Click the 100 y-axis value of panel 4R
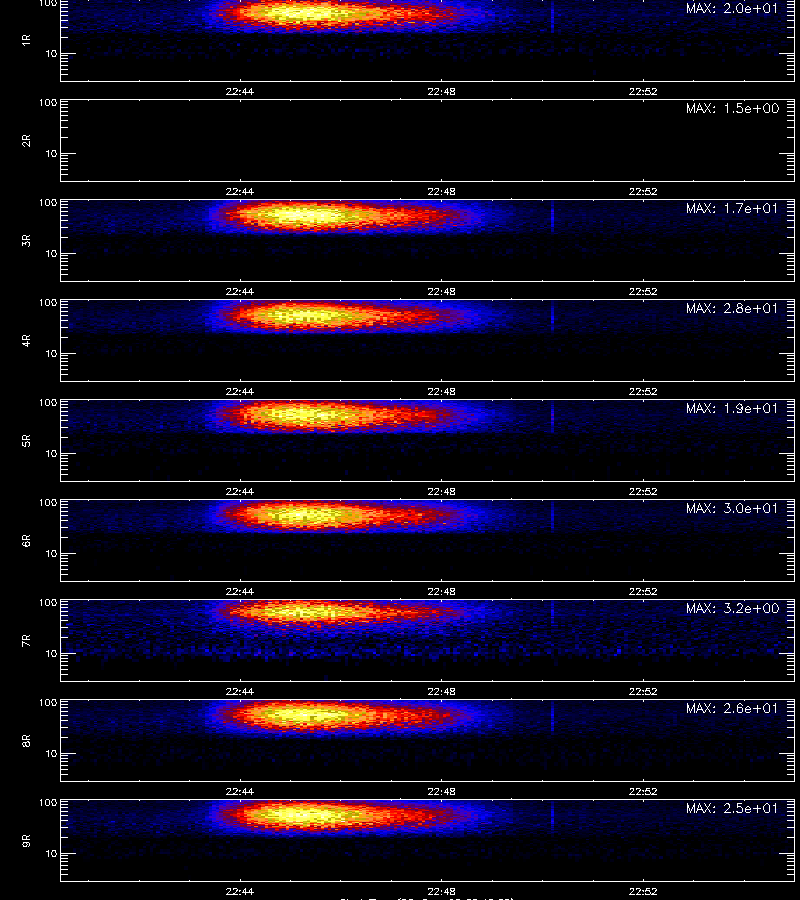This screenshot has width=800, height=900. tap(48, 302)
